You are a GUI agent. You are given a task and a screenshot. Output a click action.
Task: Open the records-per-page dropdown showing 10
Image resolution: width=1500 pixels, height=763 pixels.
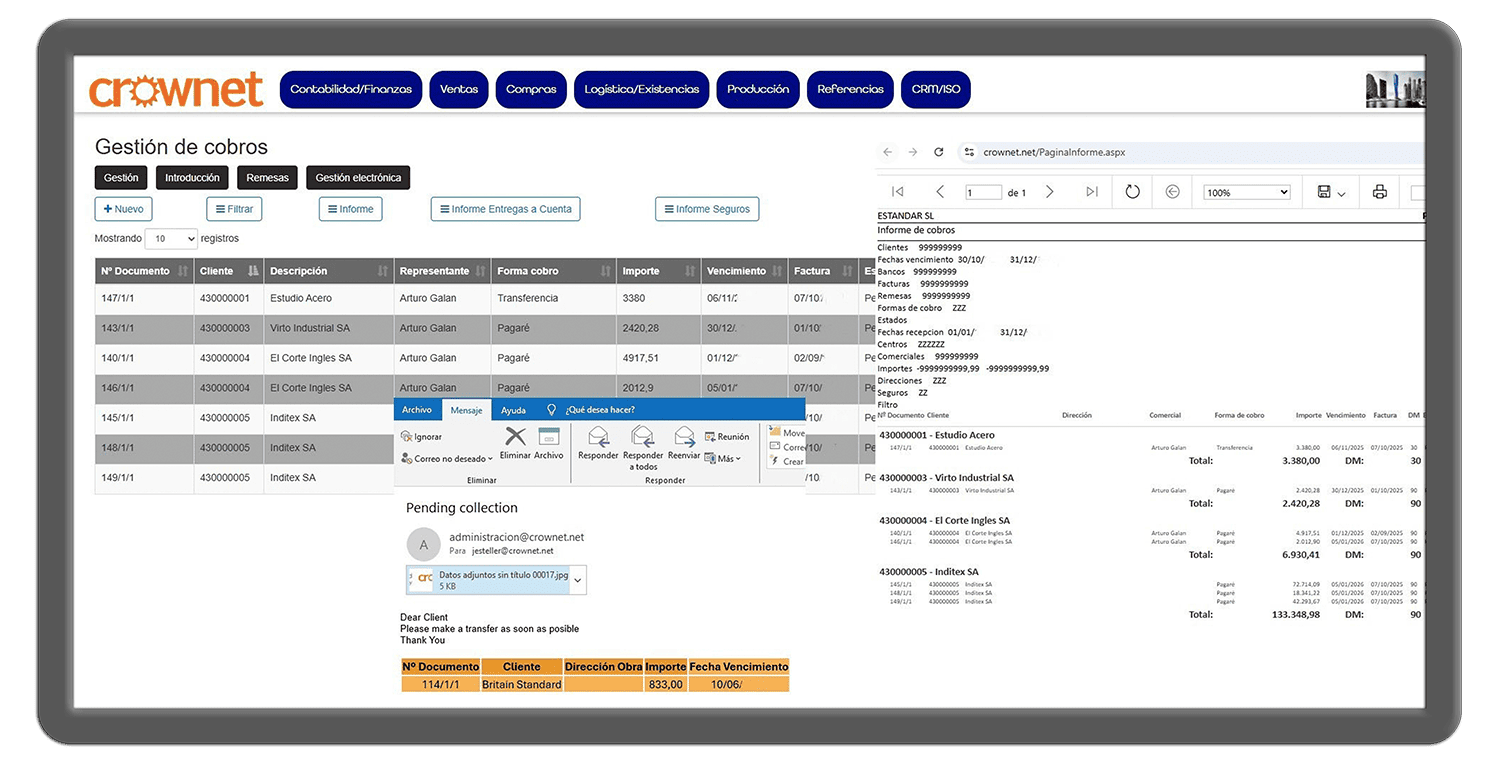[171, 239]
